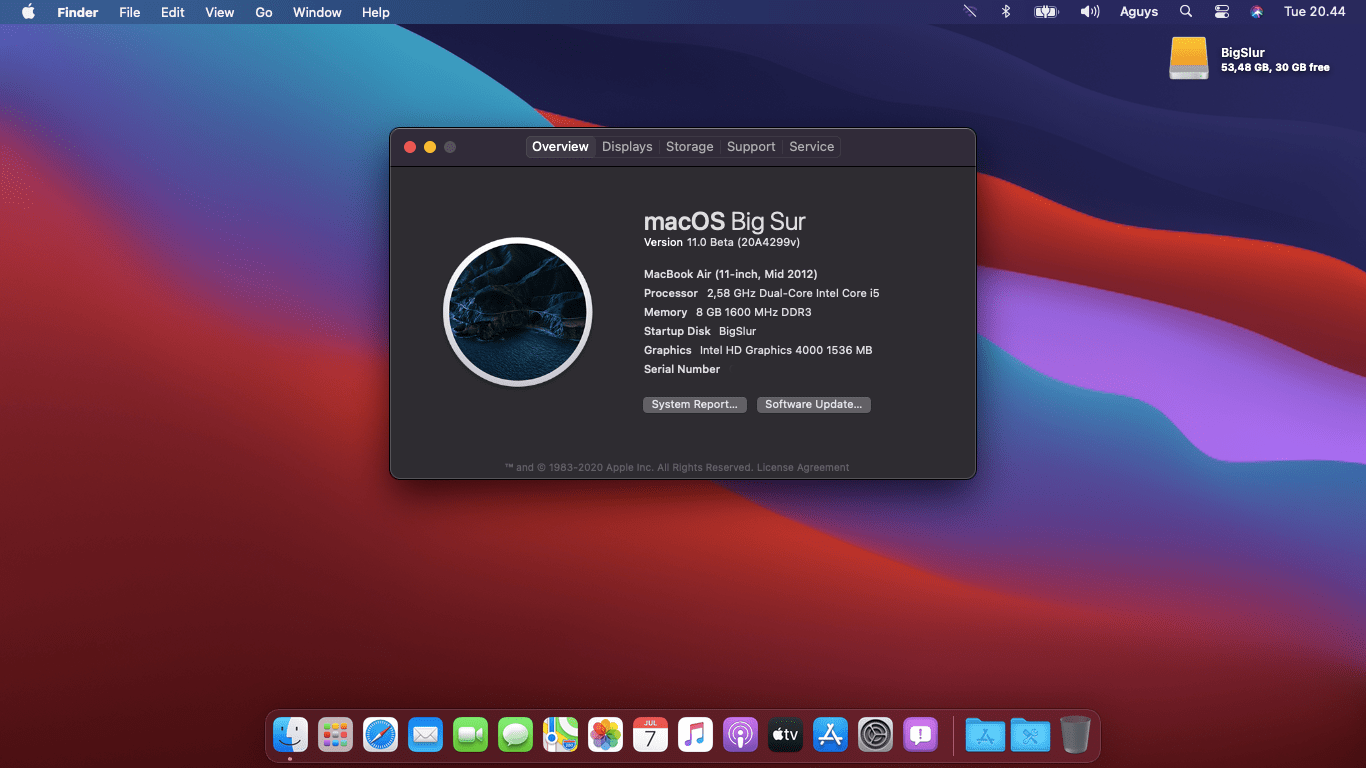Viewport: 1366px width, 768px height.
Task: Open the Aguys user menu
Action: coord(1139,12)
